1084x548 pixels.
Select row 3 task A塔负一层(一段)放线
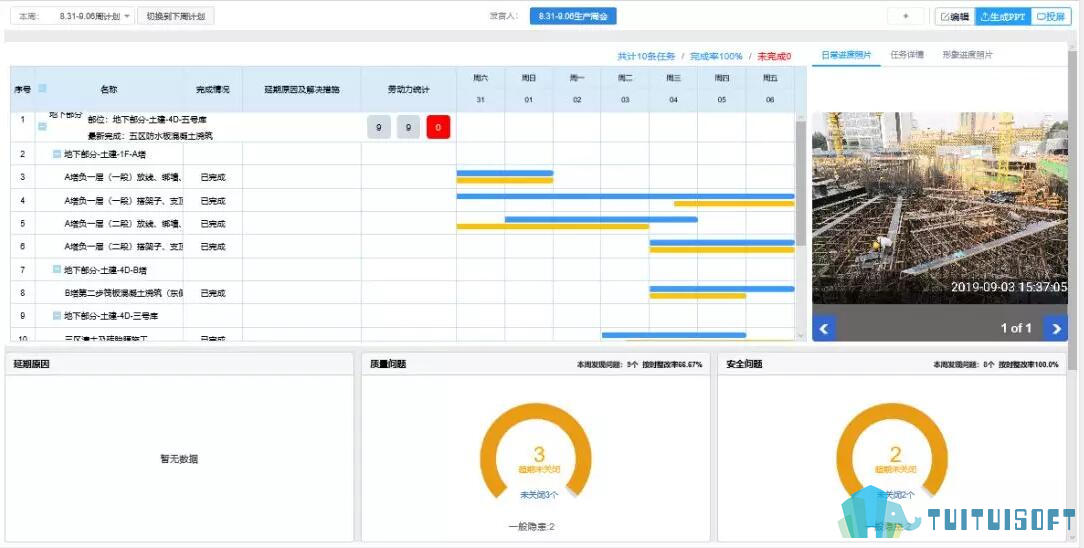124,178
